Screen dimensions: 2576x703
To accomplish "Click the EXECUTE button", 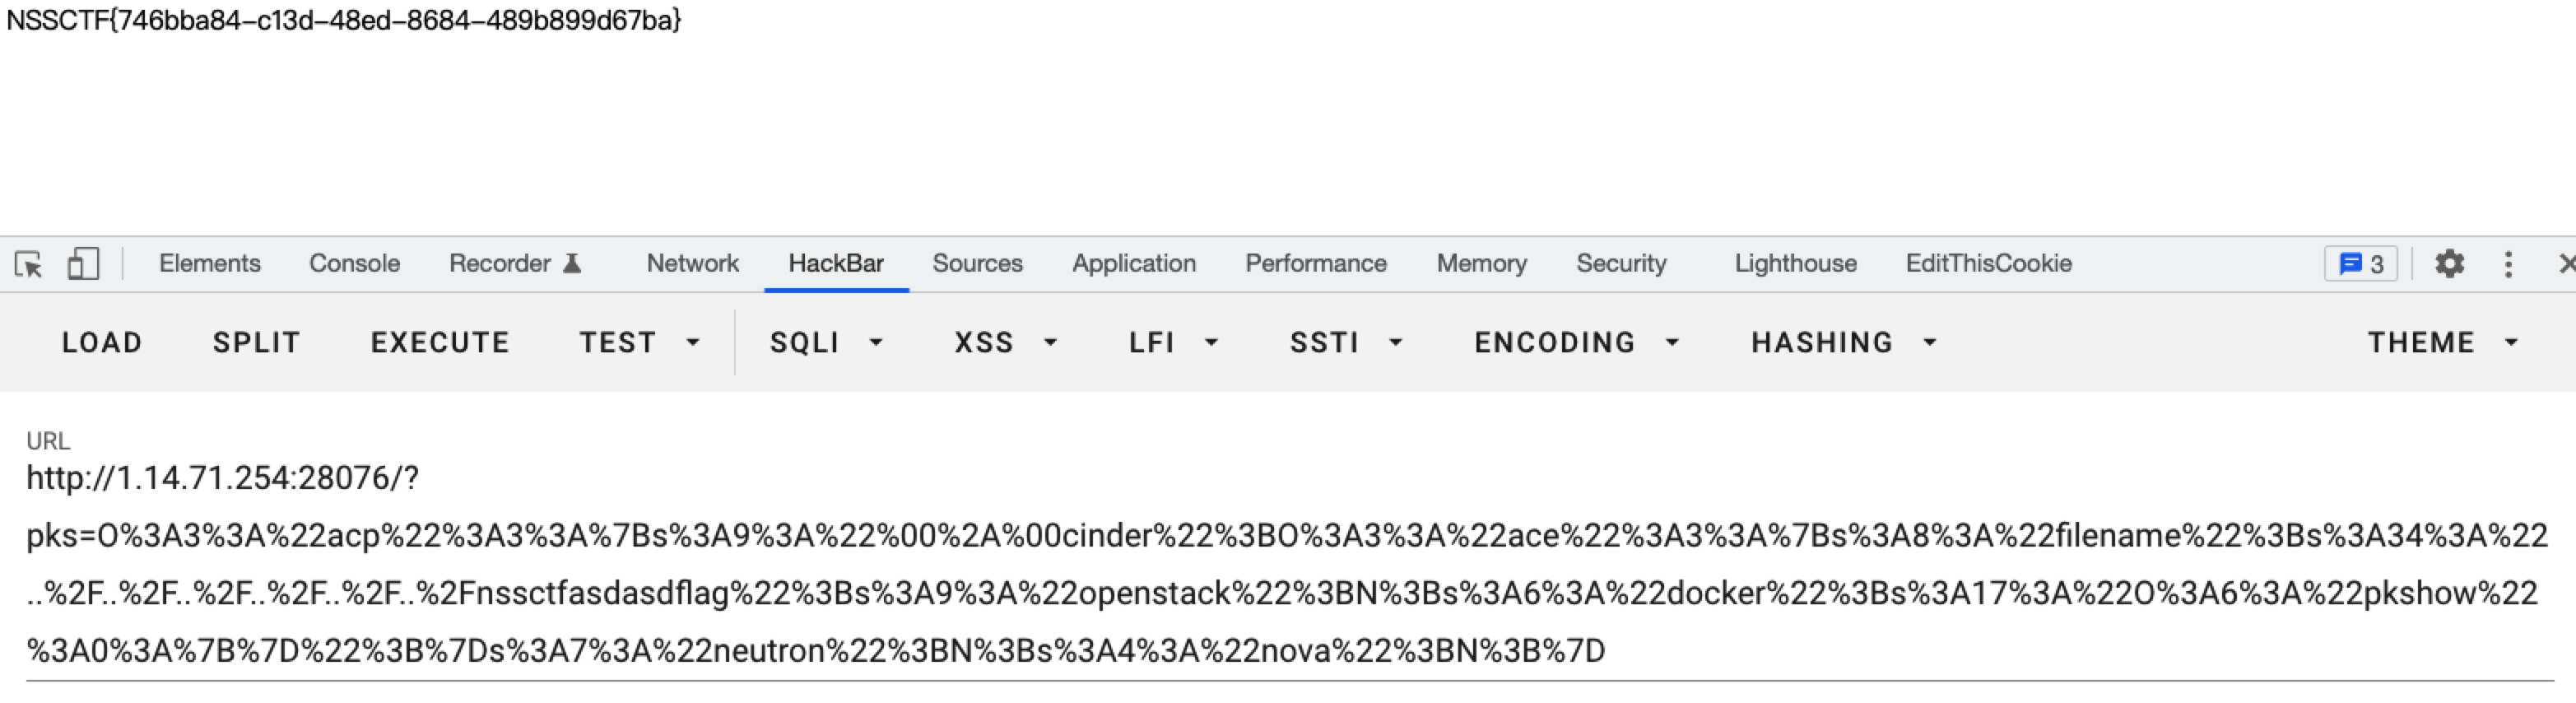I will point(440,343).
